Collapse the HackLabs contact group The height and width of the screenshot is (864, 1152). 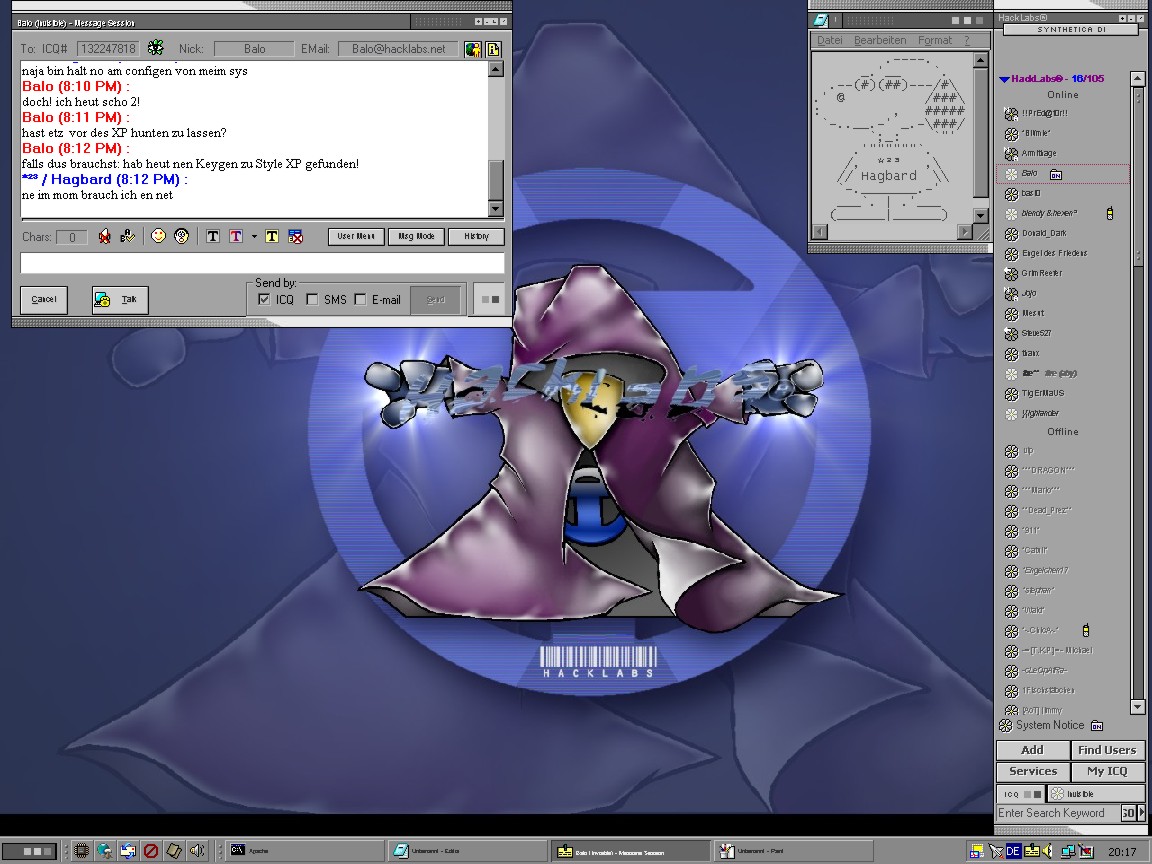coord(1004,79)
